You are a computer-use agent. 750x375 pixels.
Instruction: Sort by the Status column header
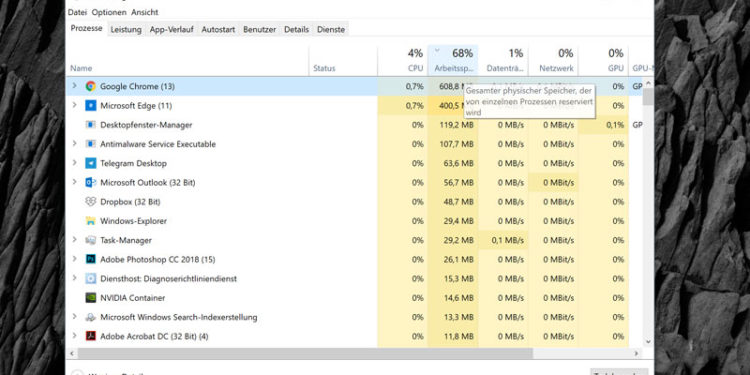(x=343, y=60)
